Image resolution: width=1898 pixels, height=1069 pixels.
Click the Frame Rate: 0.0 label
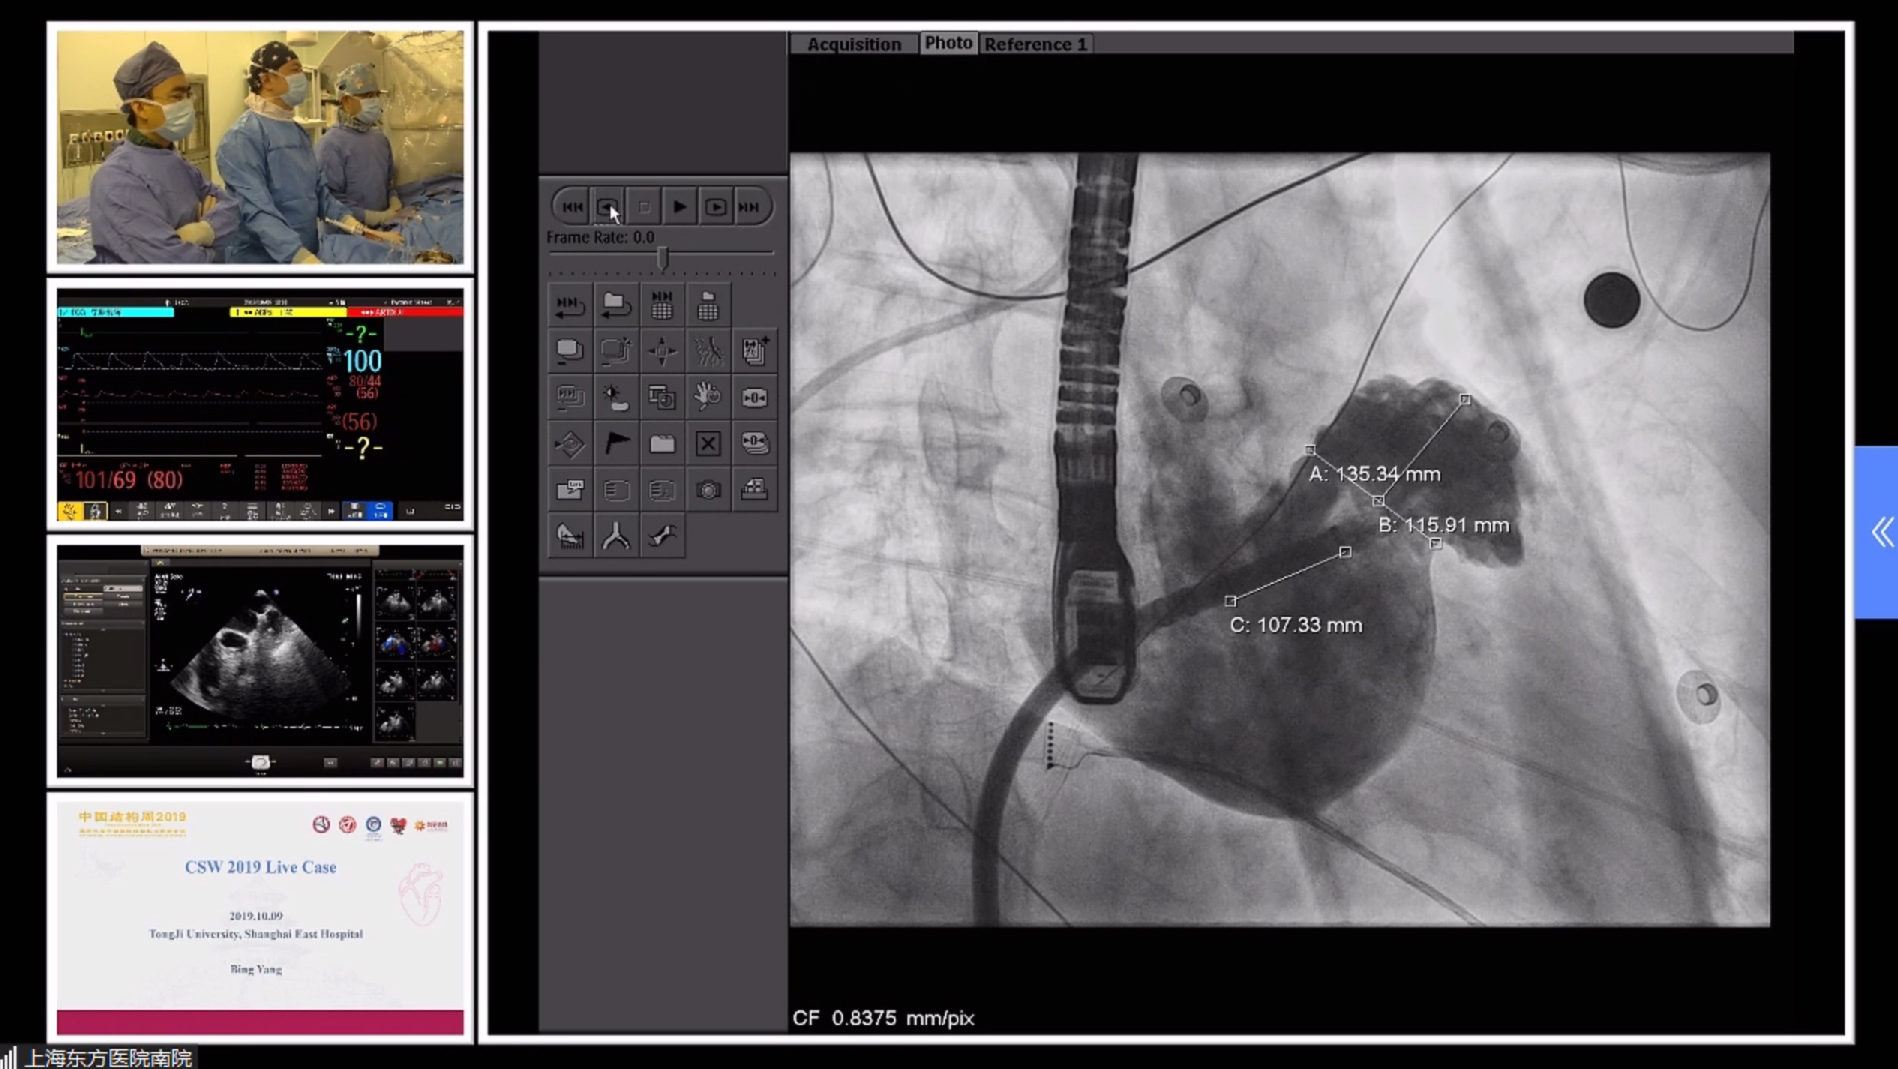point(600,237)
